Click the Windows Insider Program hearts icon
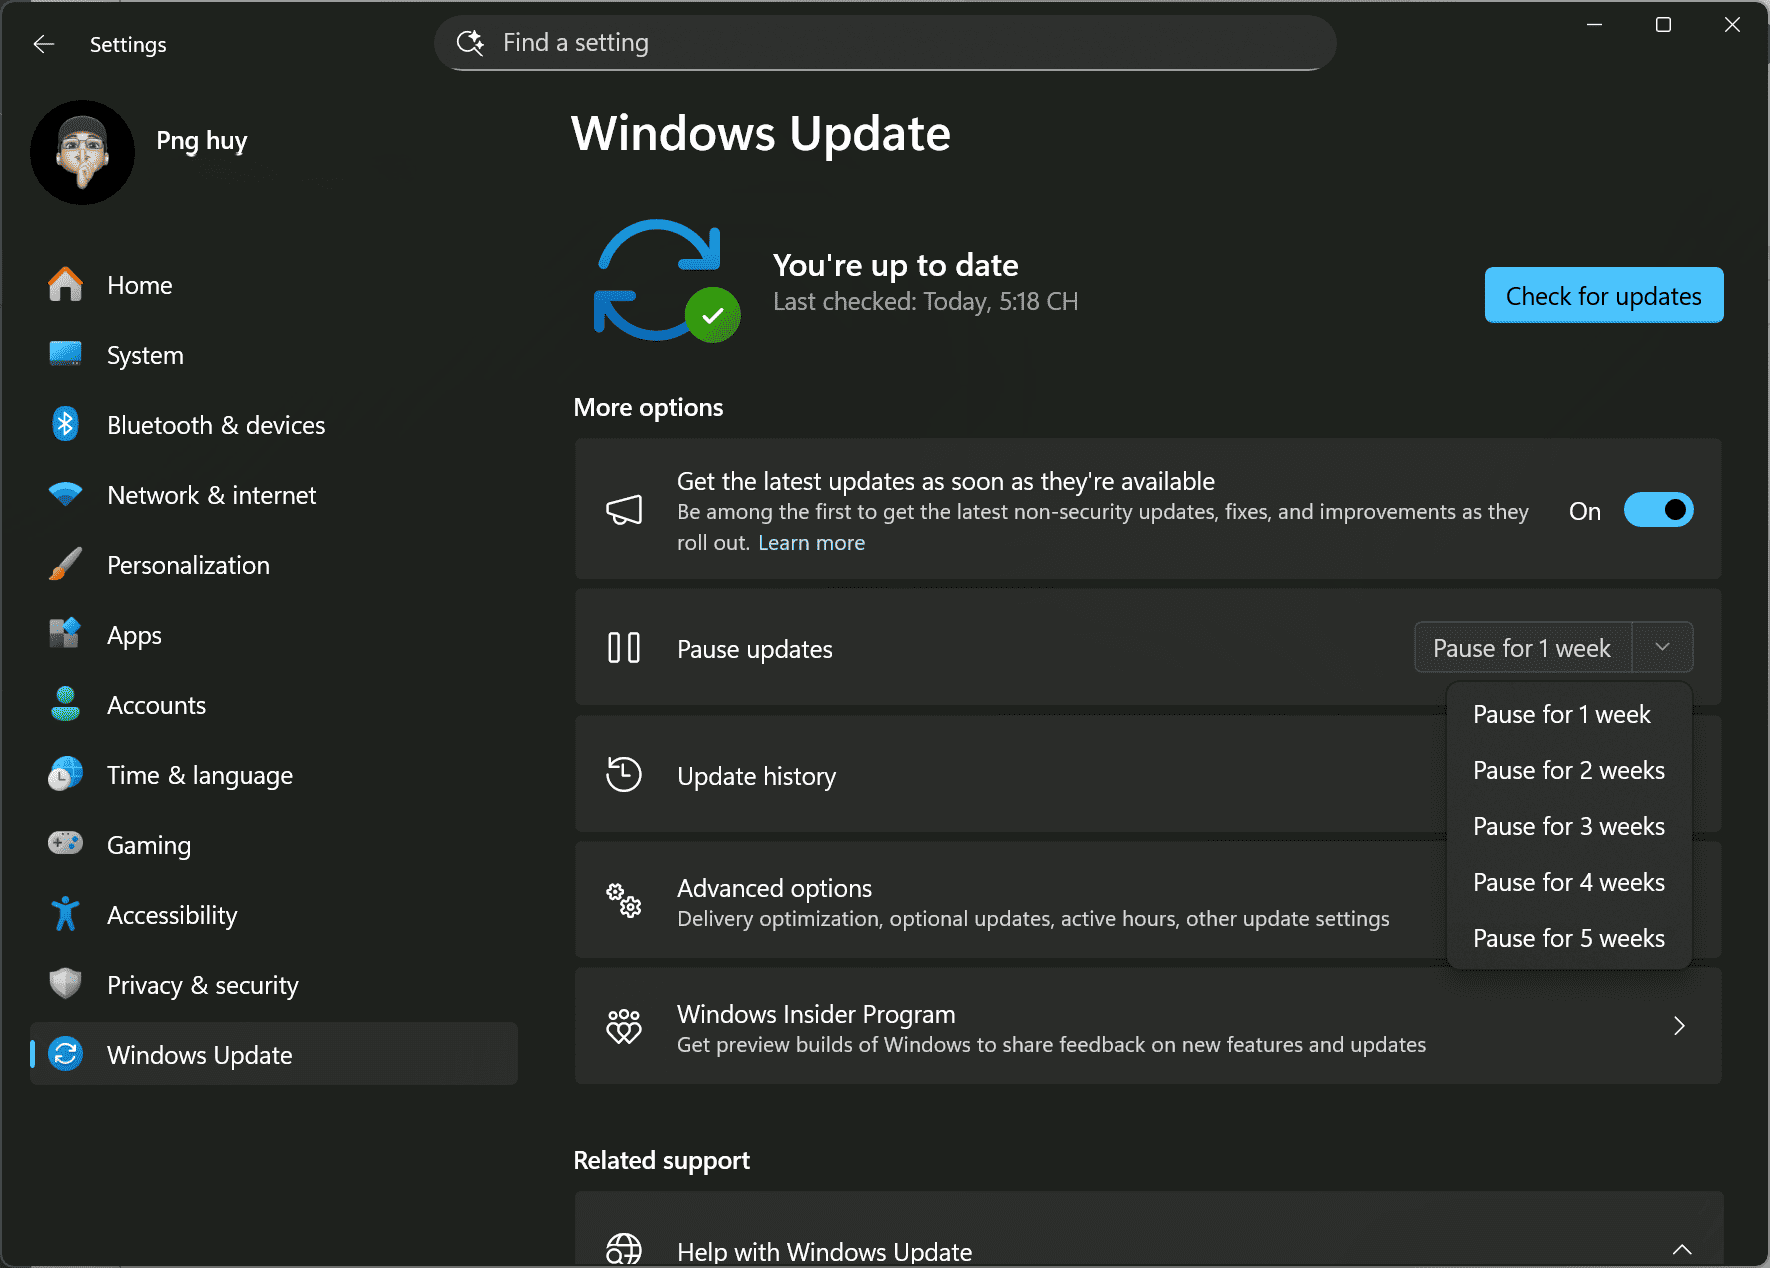Screen dimensions: 1770x1268 tap(624, 1027)
